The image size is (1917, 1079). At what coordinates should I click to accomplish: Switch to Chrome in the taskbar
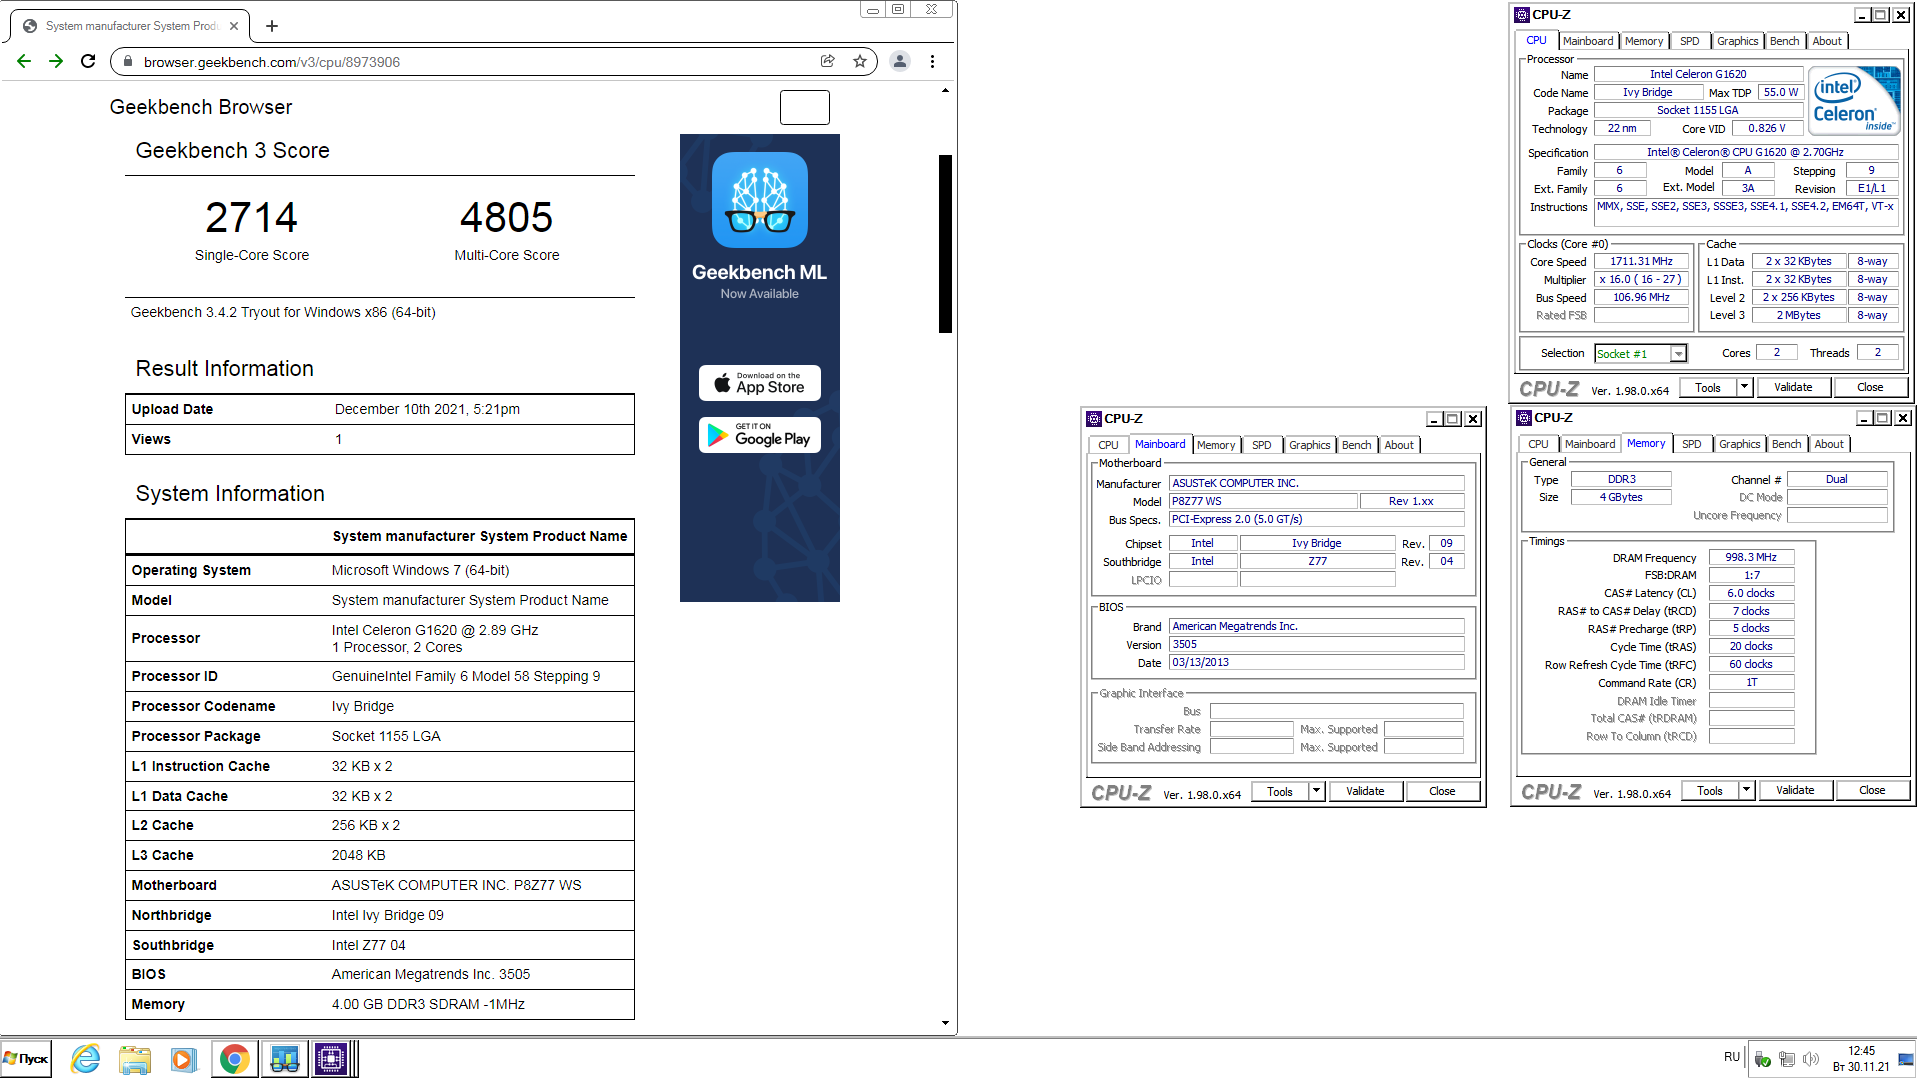(x=234, y=1059)
